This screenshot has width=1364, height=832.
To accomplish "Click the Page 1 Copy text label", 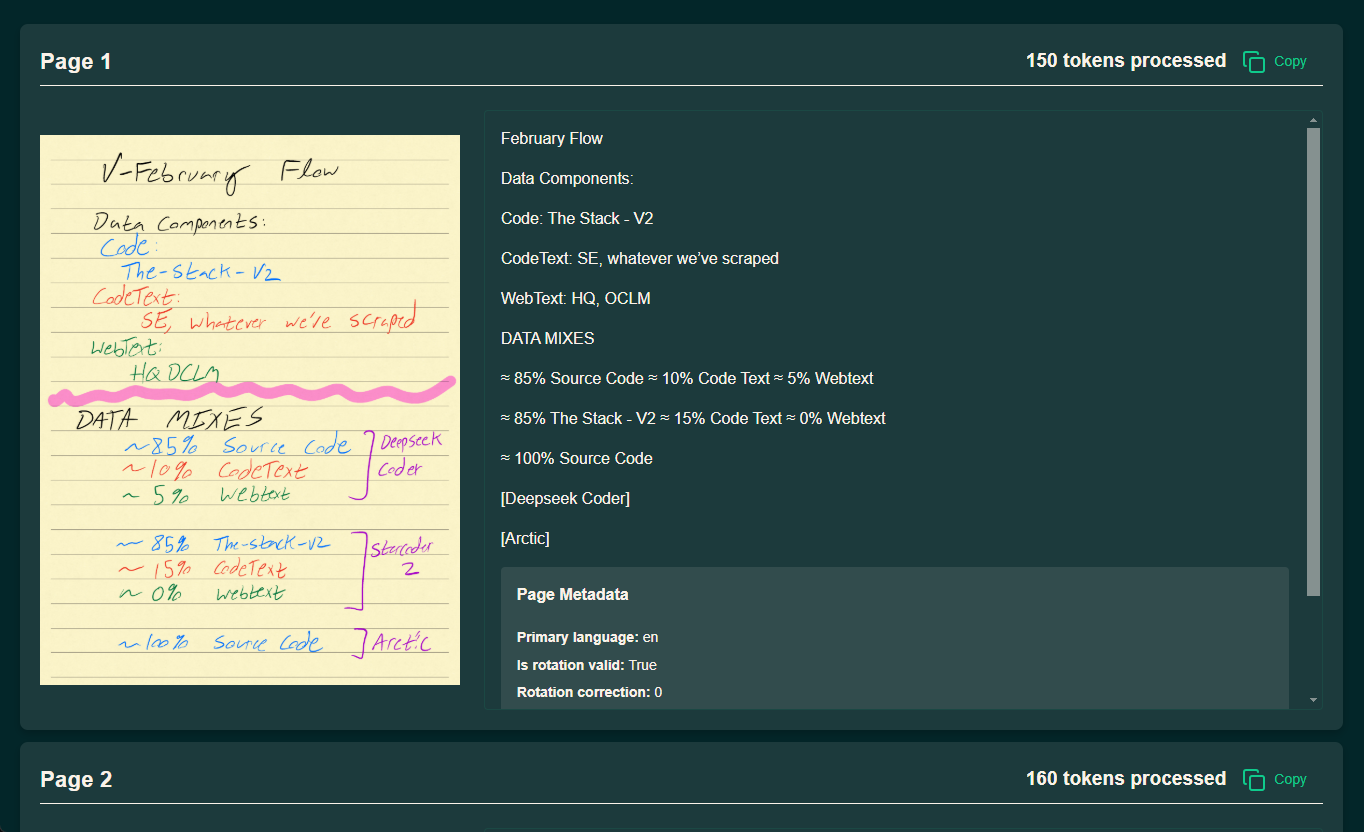I will [x=1290, y=61].
